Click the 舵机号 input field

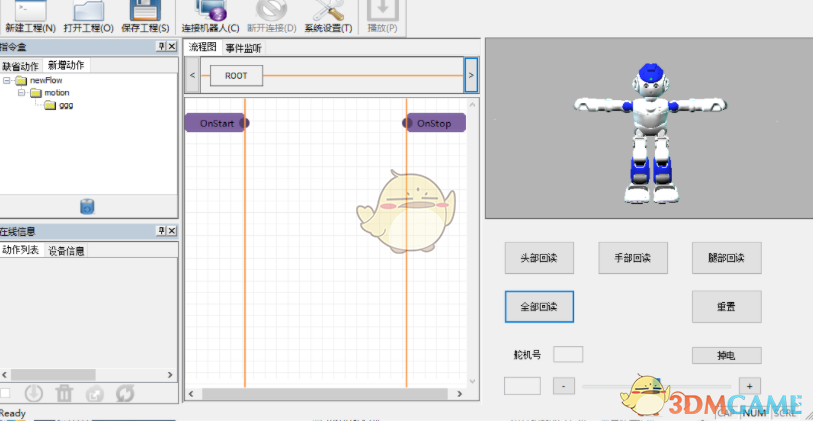click(x=568, y=354)
